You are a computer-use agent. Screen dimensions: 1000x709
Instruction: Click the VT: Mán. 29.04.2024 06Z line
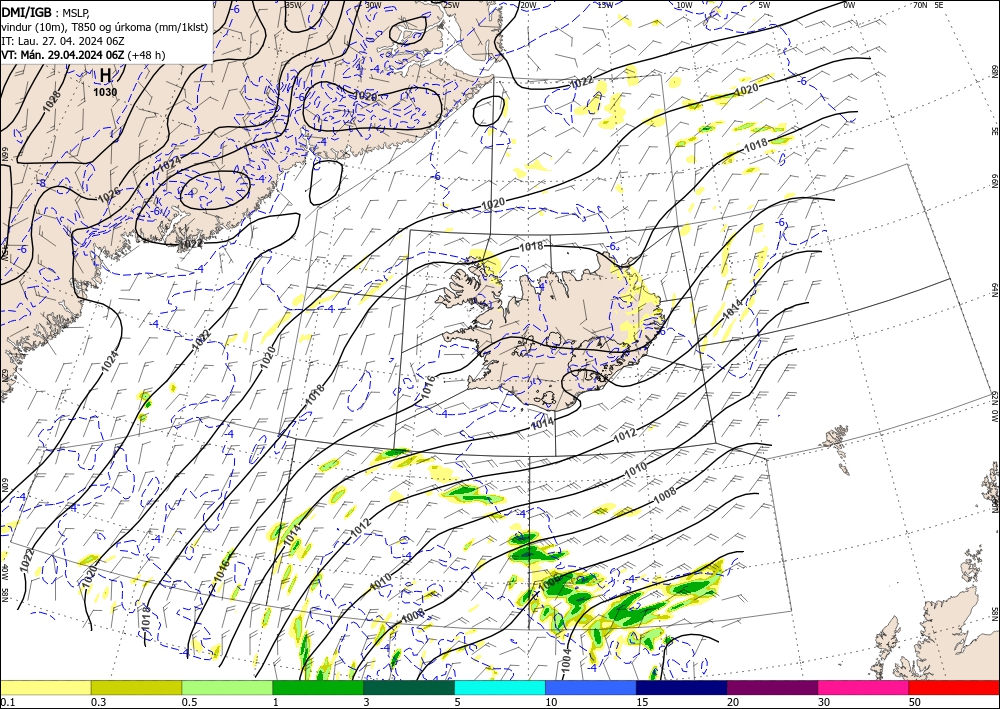pos(63,55)
